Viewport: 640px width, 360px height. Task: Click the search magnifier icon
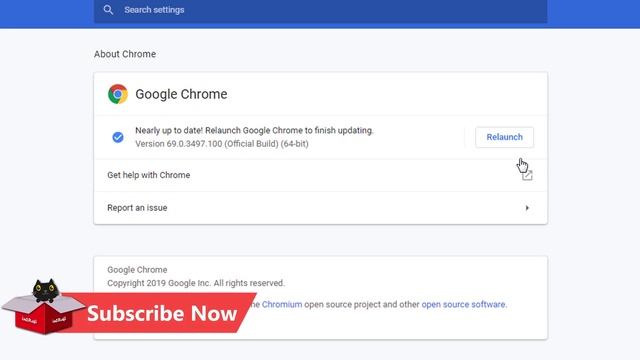pos(108,10)
